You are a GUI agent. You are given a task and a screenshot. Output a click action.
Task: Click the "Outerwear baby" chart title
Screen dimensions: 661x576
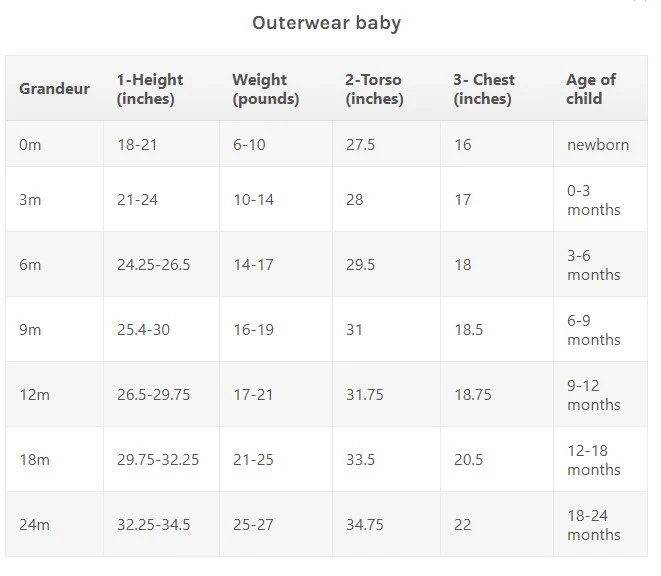click(x=326, y=23)
